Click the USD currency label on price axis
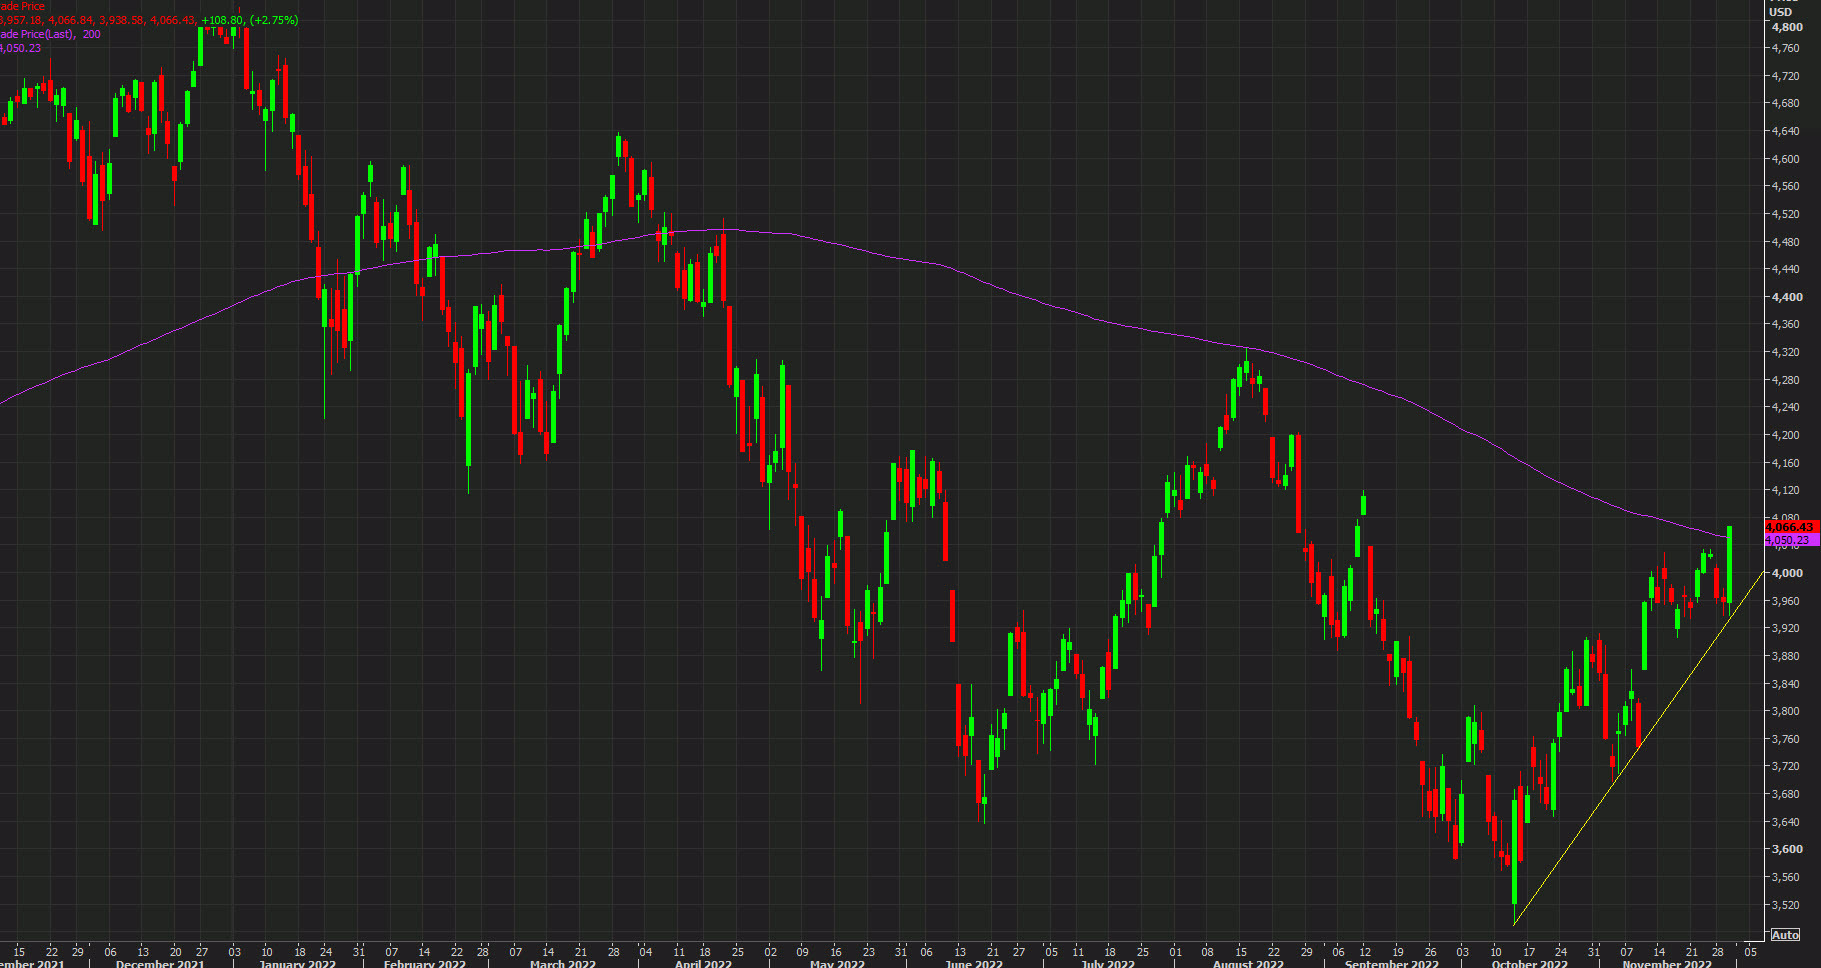The width and height of the screenshot is (1821, 968). (1781, 12)
